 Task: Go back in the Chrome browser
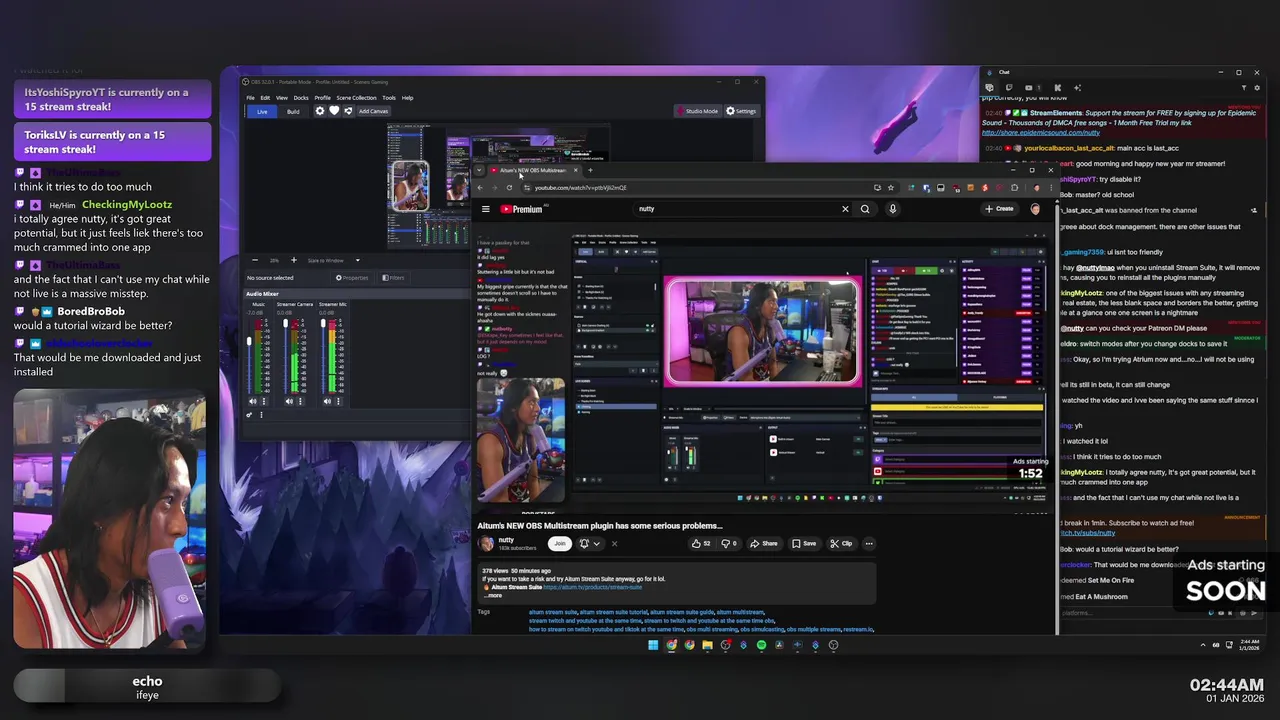point(480,187)
